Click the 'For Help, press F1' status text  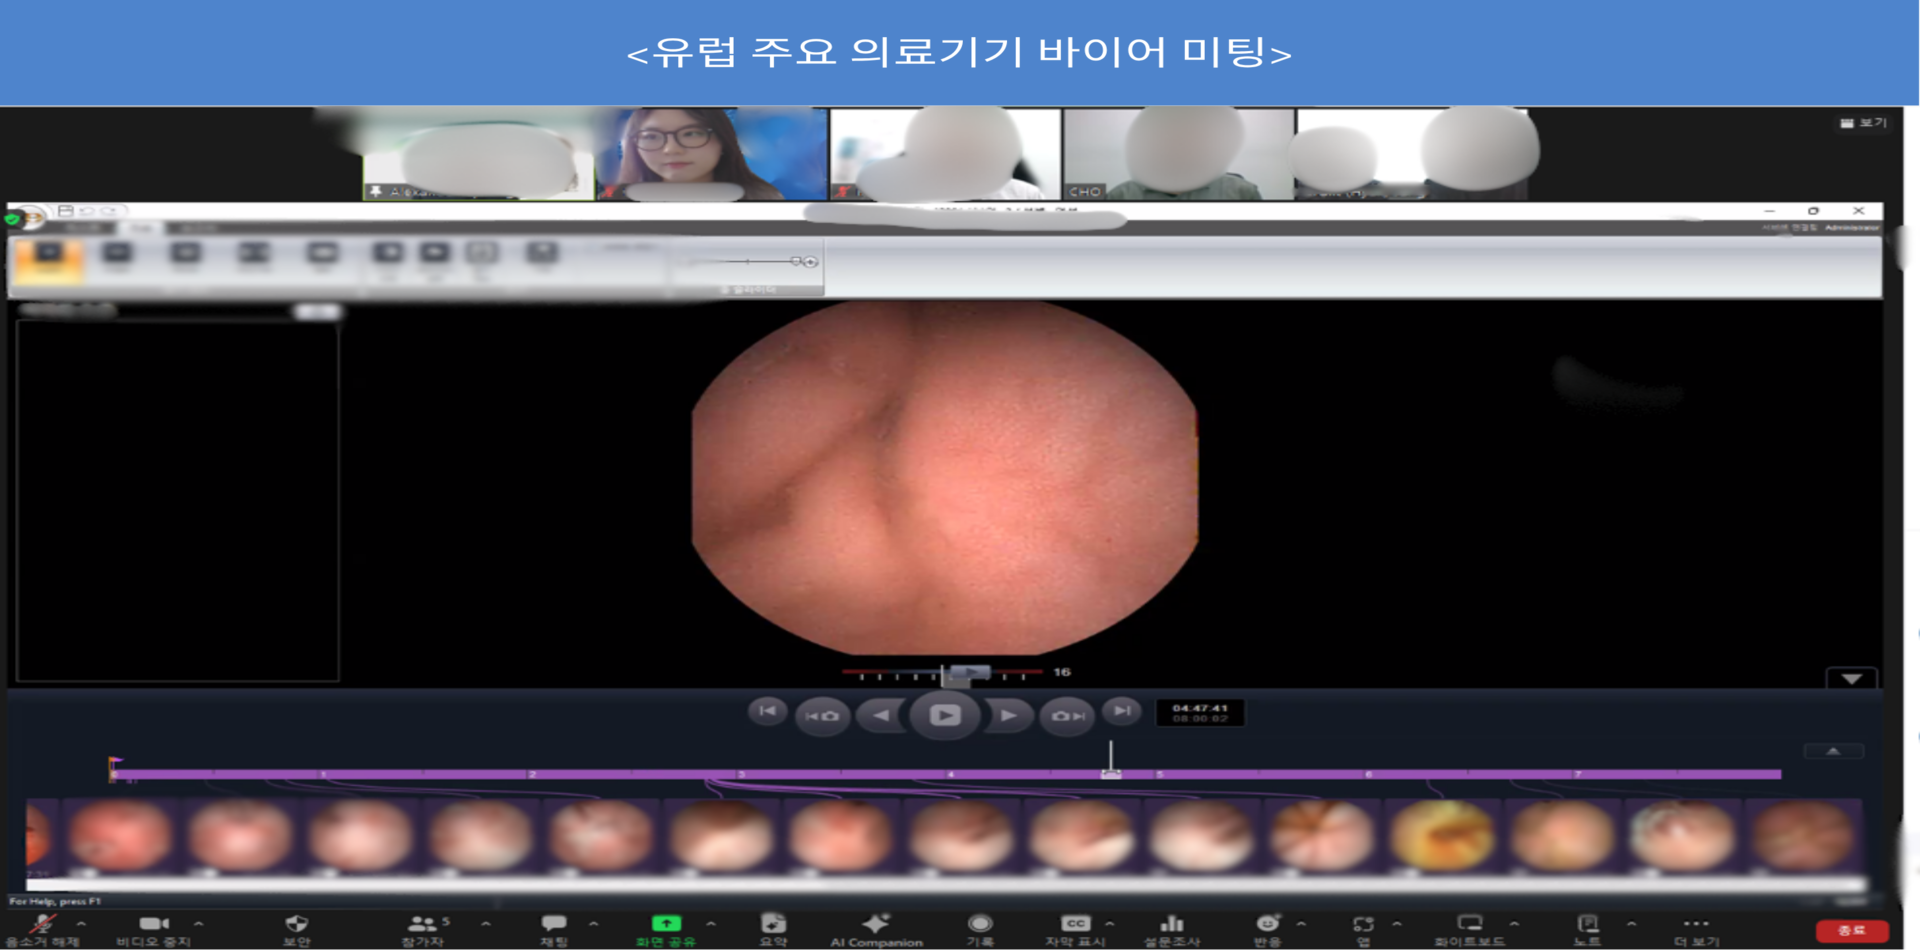(55, 901)
